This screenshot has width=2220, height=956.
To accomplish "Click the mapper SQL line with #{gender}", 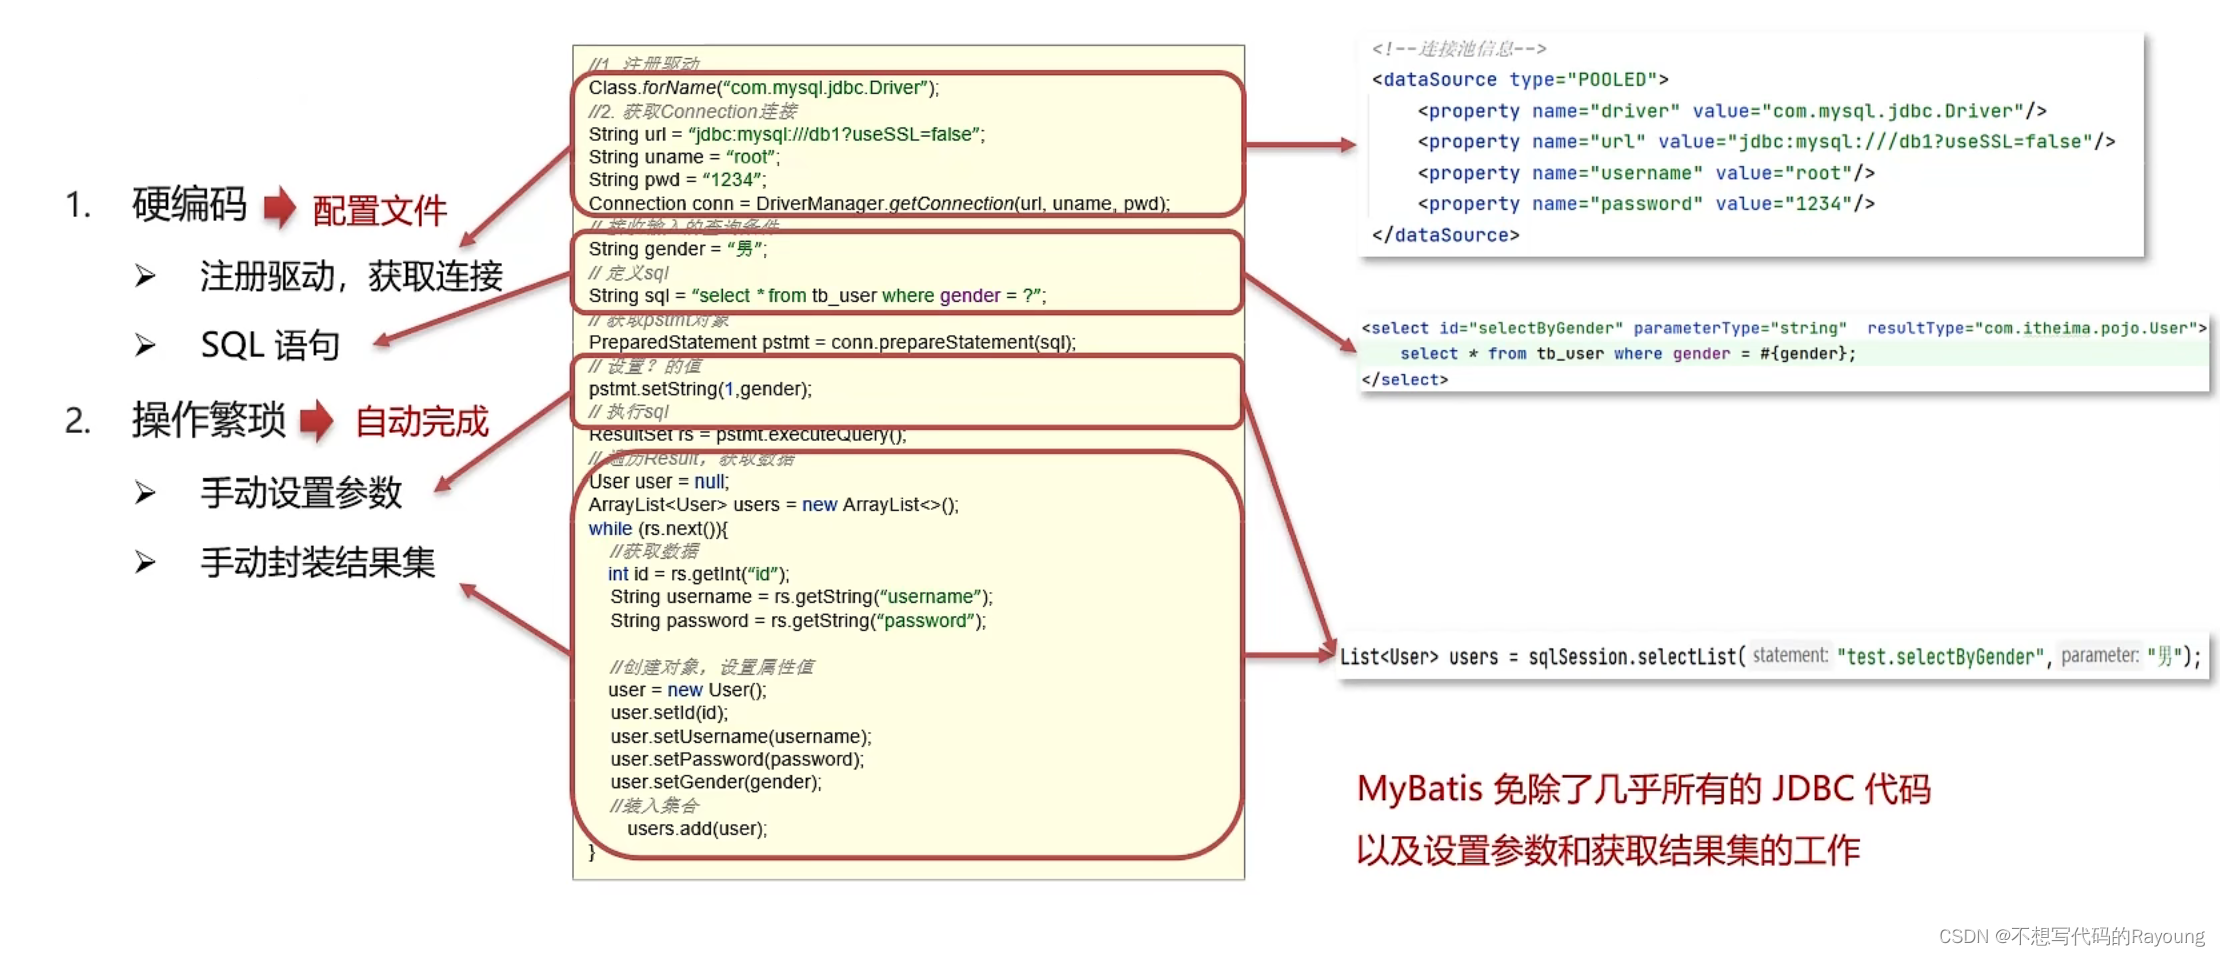I will 1628,354.
